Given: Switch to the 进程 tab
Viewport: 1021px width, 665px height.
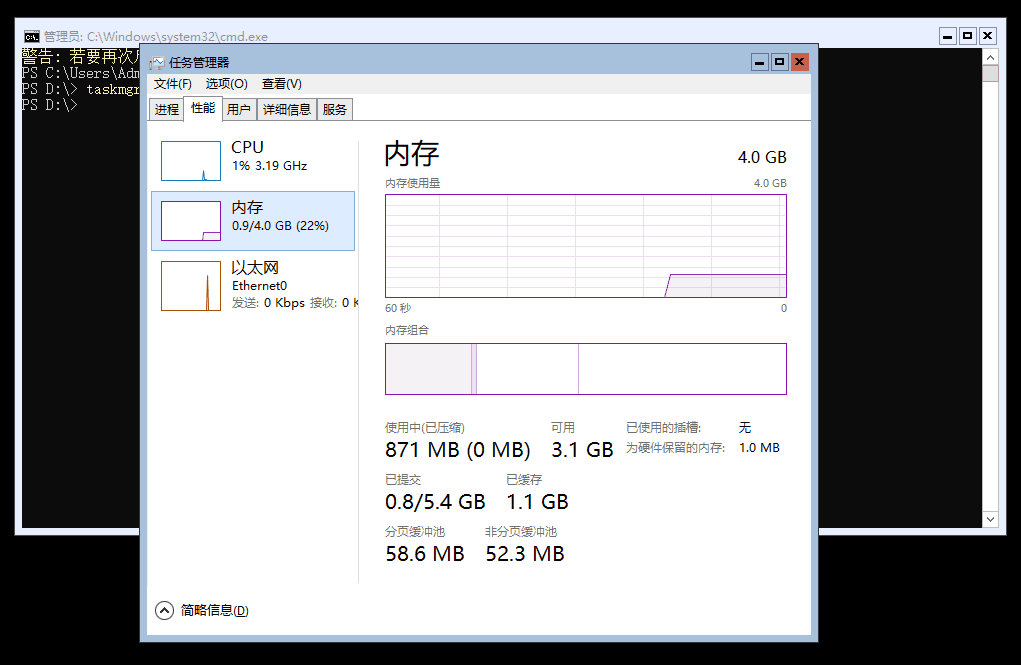Looking at the screenshot, I should click(166, 109).
